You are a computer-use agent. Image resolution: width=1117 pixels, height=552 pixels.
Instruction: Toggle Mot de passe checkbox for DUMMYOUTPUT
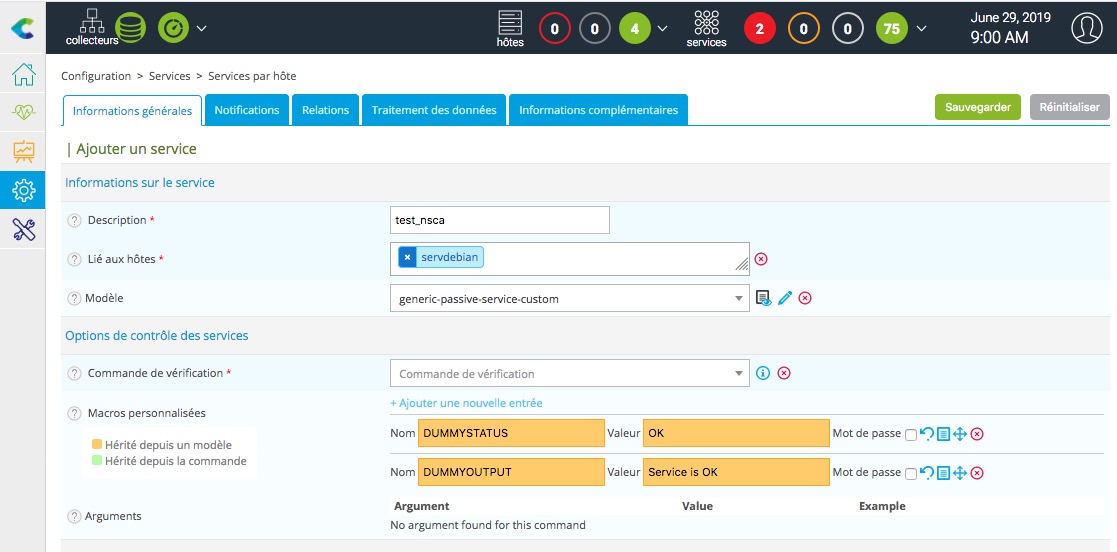pyautogui.click(x=910, y=473)
